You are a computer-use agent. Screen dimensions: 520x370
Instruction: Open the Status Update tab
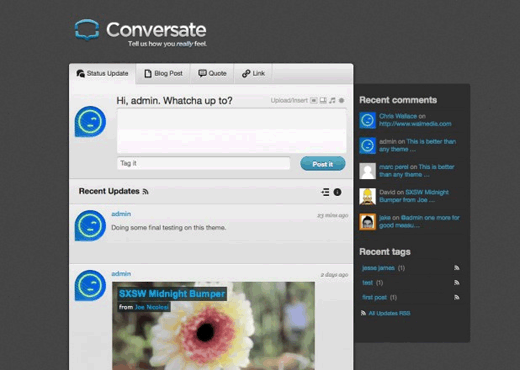coord(103,73)
